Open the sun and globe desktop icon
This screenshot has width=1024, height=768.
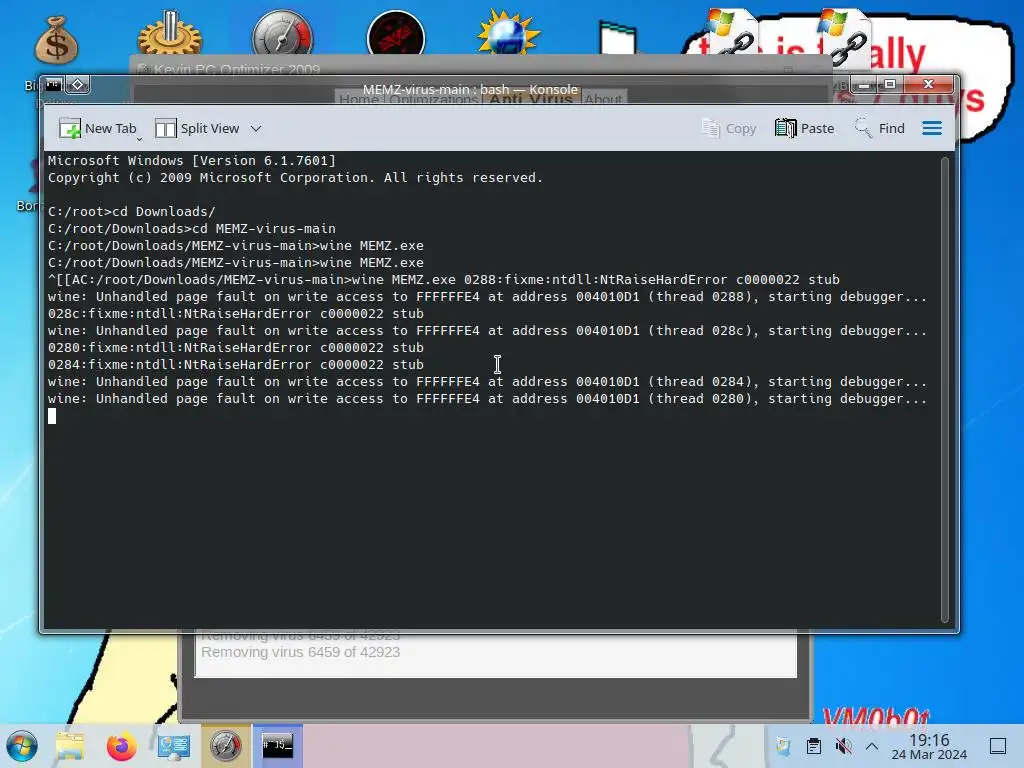[508, 33]
